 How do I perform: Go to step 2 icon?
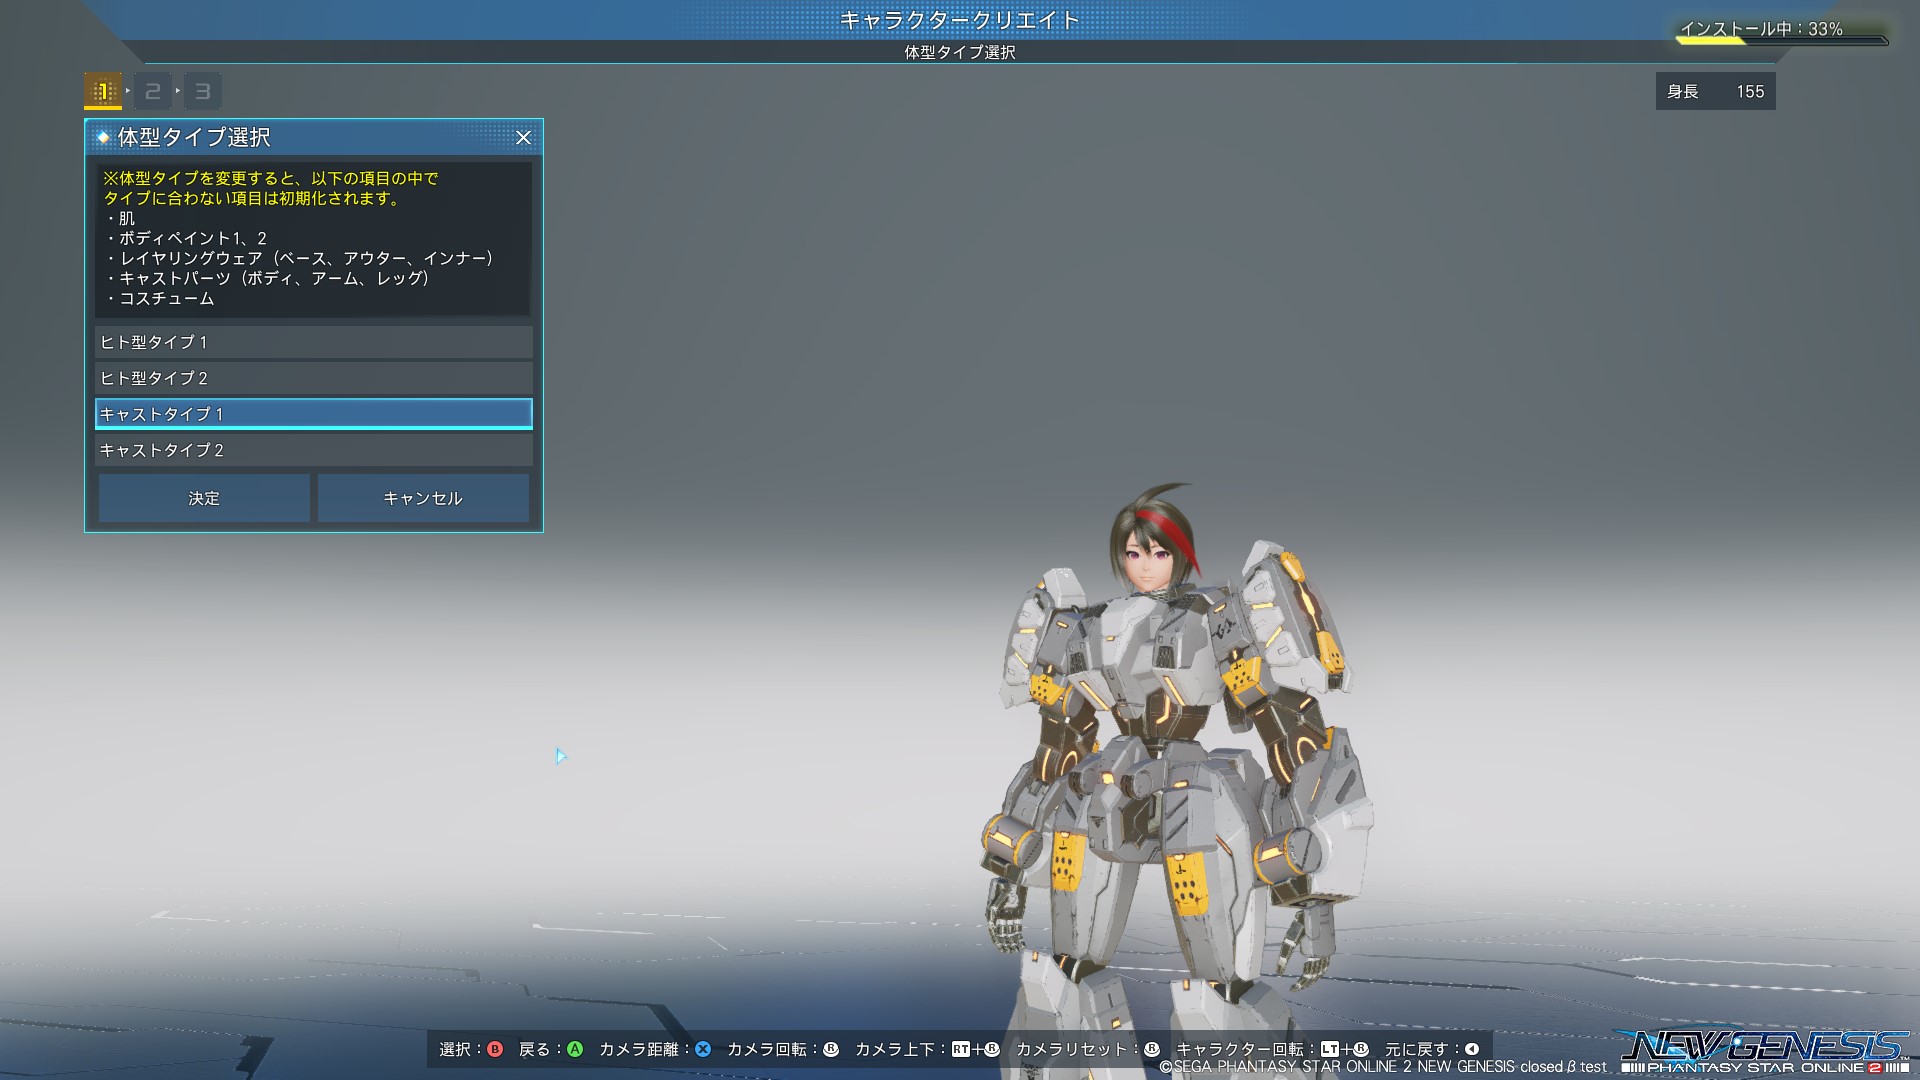pos(153,92)
